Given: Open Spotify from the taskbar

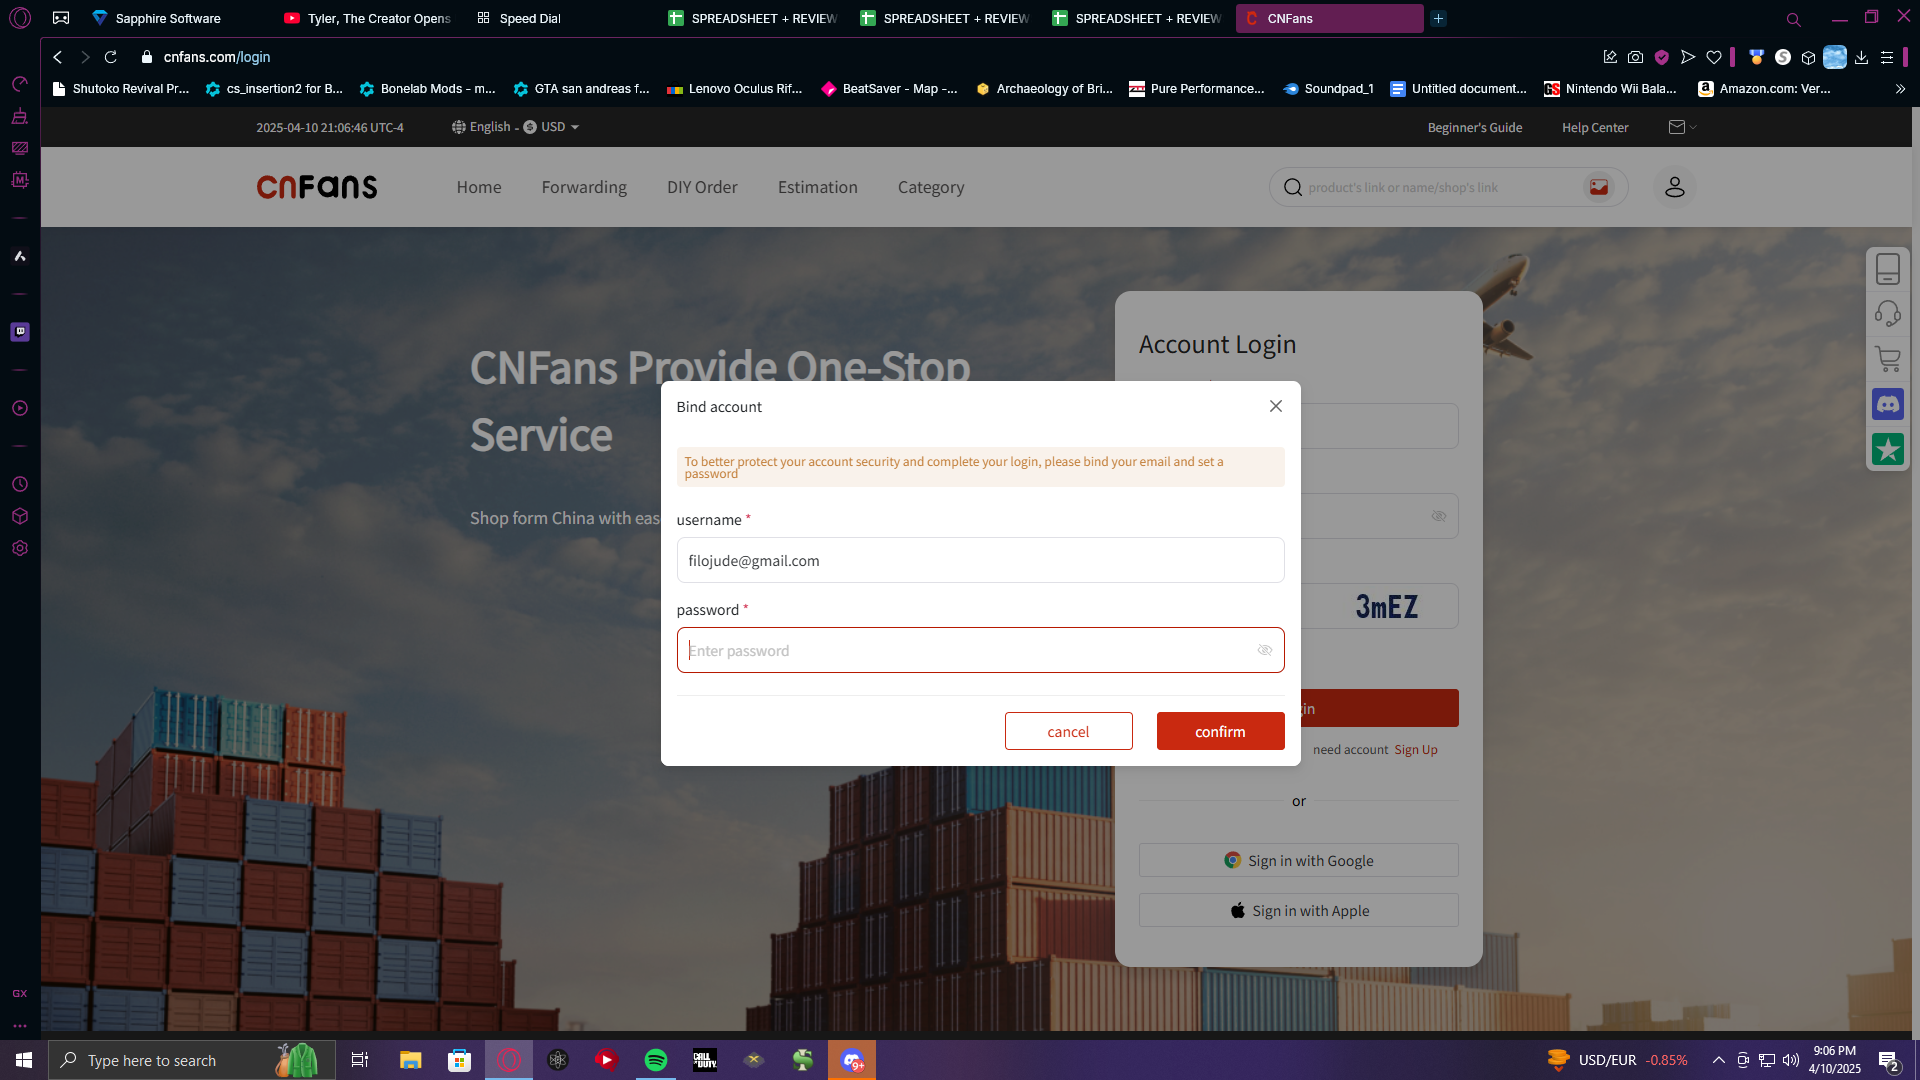Looking at the screenshot, I should click(656, 1060).
